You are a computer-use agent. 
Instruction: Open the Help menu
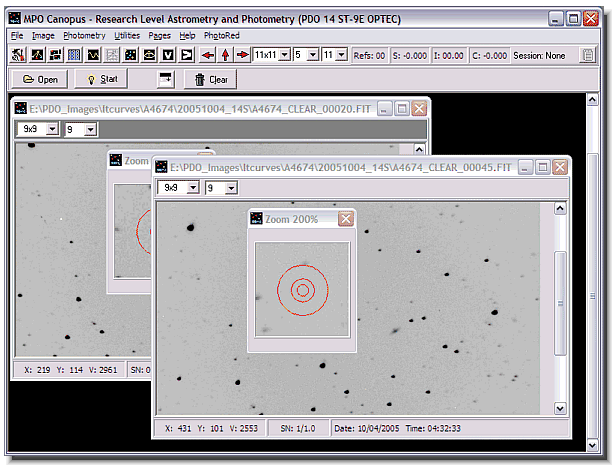pos(187,36)
